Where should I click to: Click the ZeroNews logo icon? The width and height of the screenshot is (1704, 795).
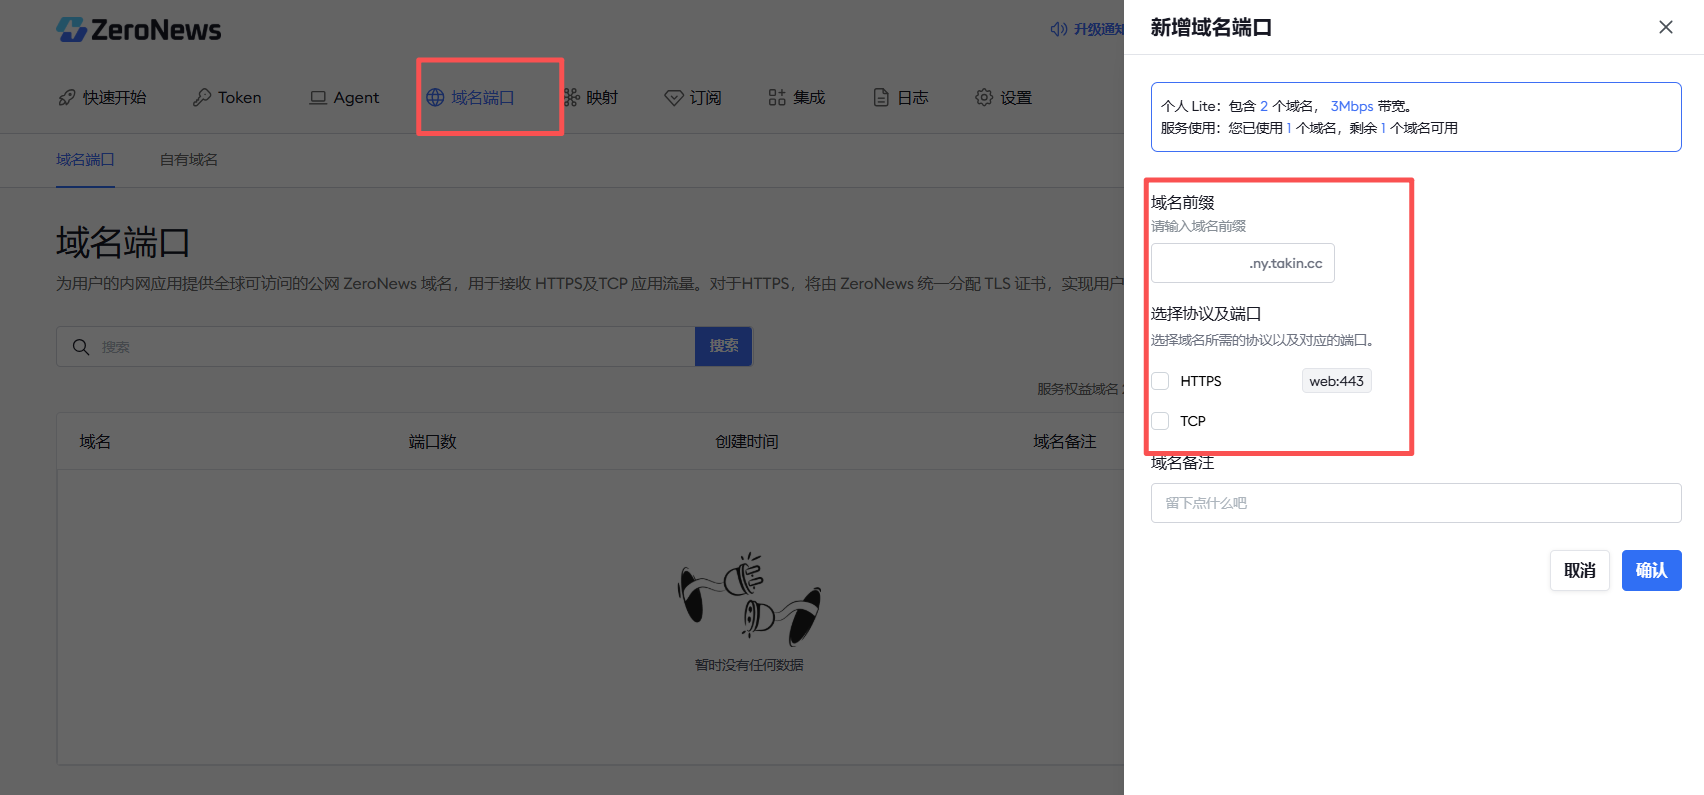point(71,30)
